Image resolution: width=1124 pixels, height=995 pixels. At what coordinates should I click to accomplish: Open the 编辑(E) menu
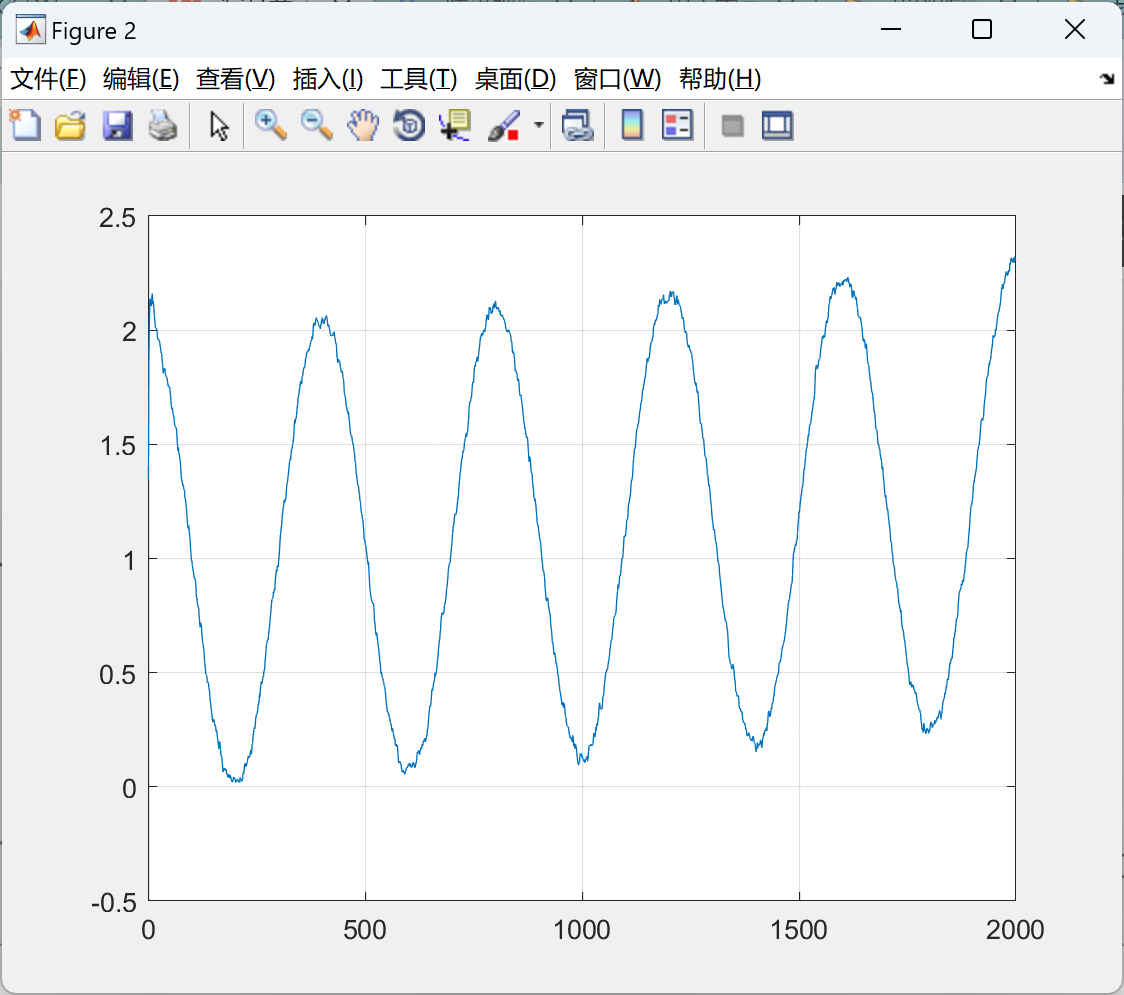(x=141, y=79)
